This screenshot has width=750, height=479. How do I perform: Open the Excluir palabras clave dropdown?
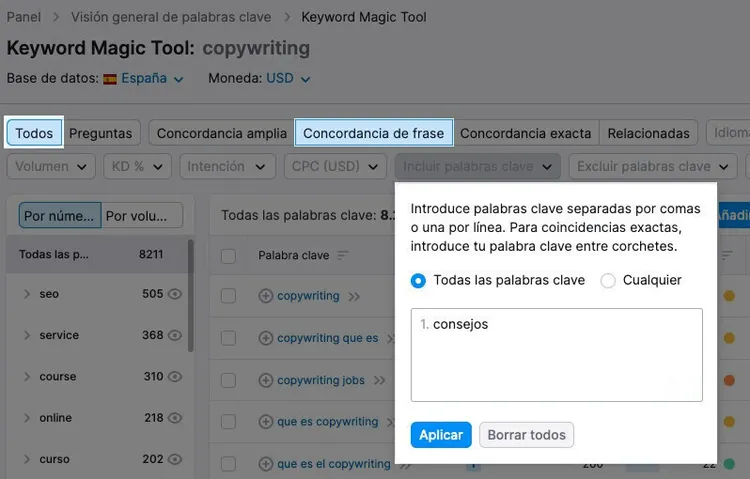[652, 167]
